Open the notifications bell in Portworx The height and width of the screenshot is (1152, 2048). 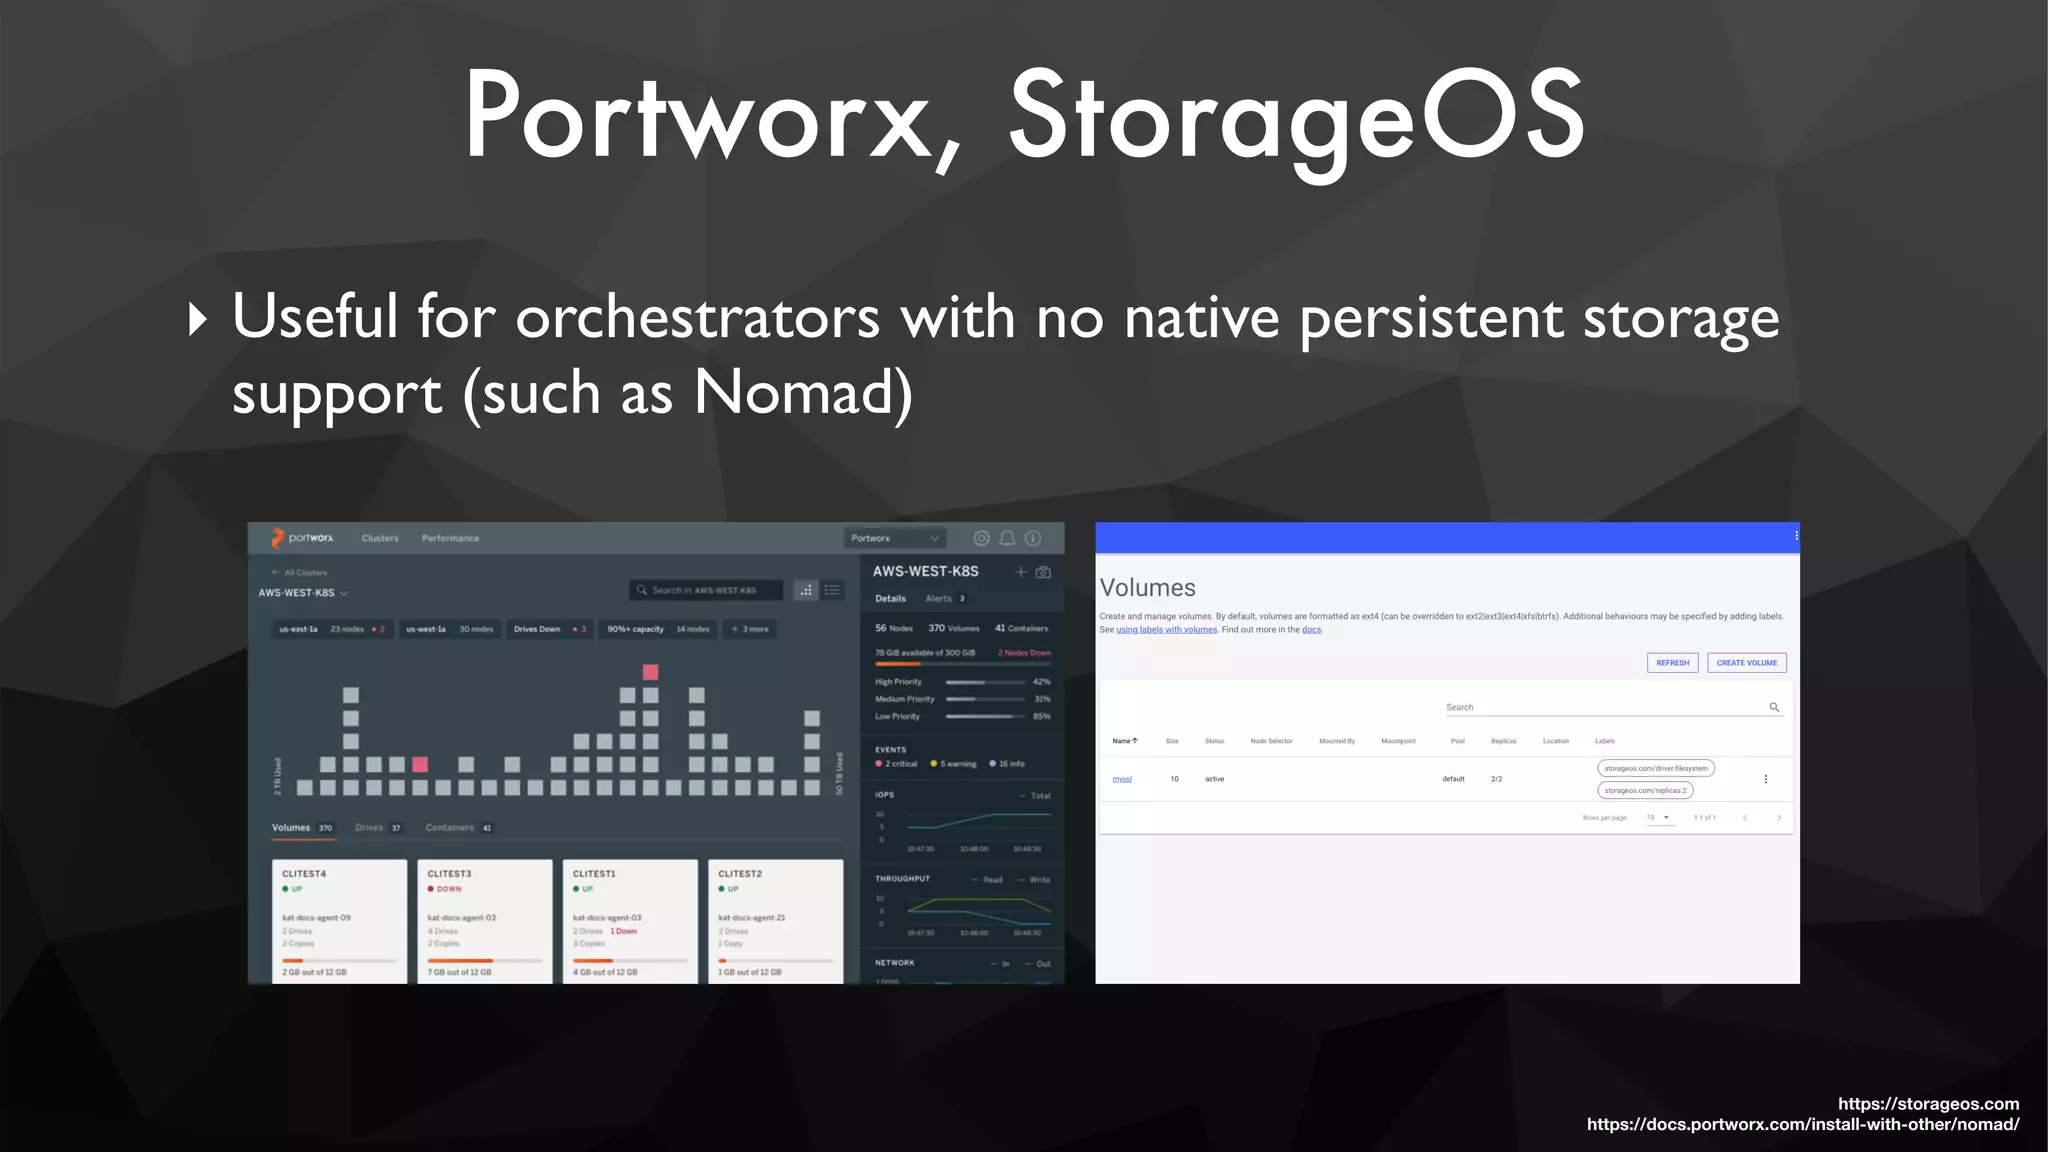click(x=1007, y=538)
